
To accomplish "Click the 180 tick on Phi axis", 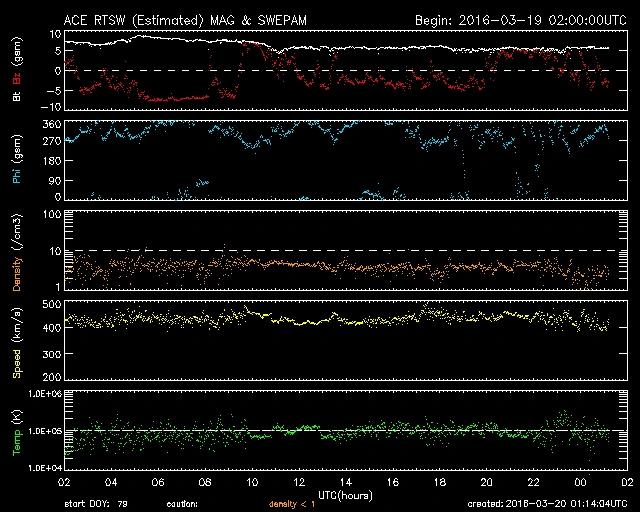I will pos(52,161).
